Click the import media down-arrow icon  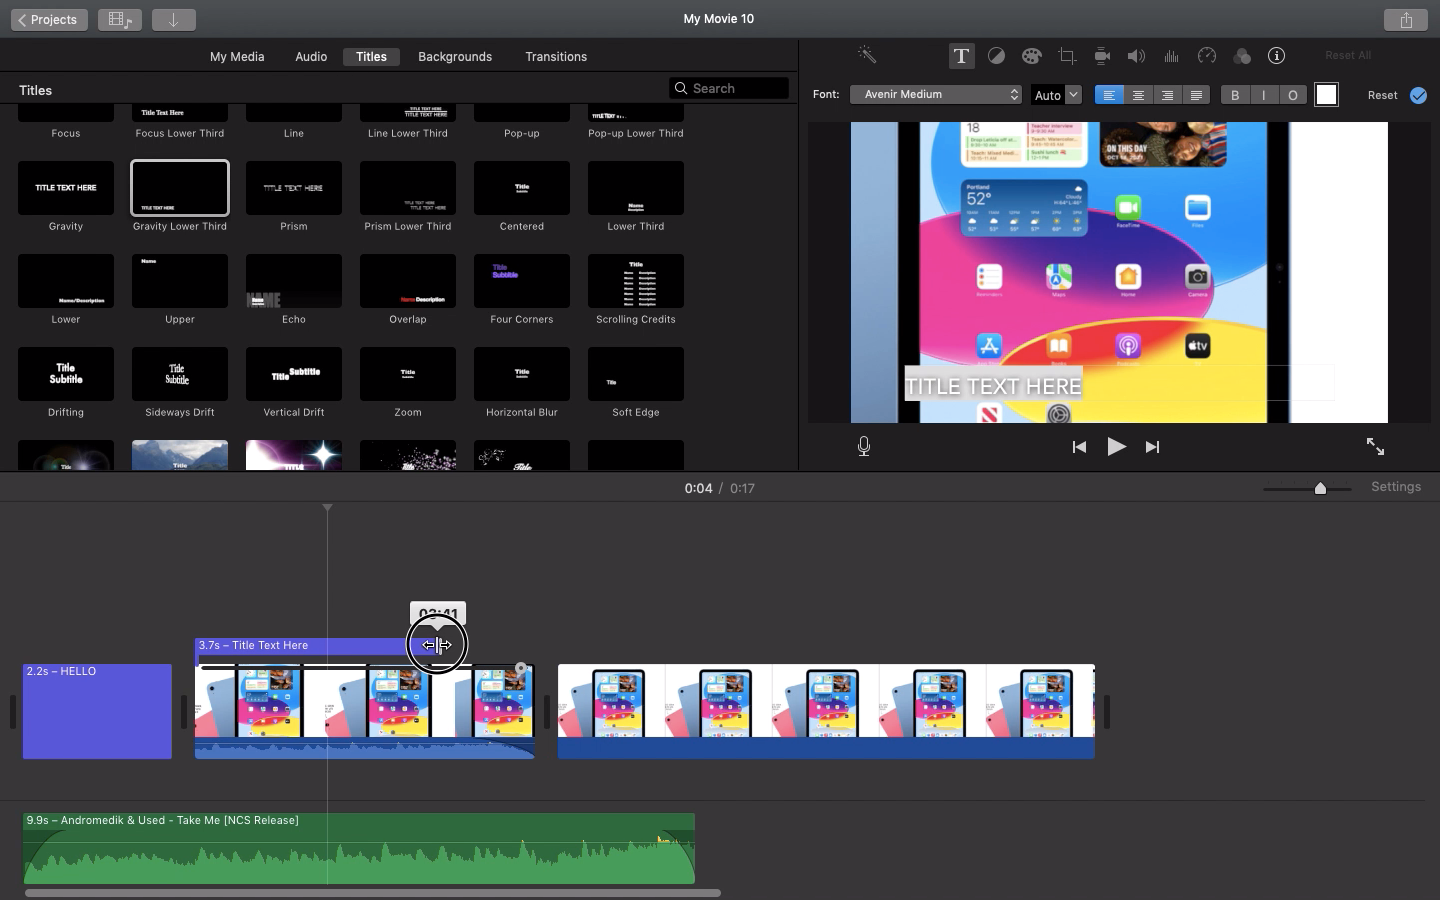(173, 19)
